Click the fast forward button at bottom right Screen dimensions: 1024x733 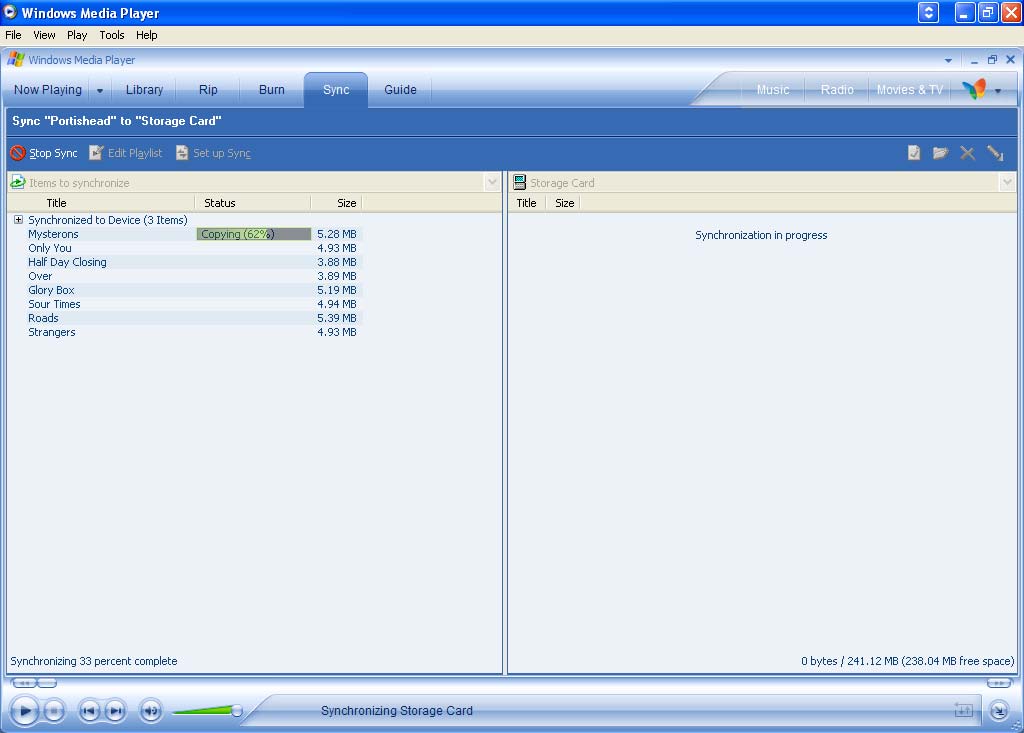tap(999, 683)
